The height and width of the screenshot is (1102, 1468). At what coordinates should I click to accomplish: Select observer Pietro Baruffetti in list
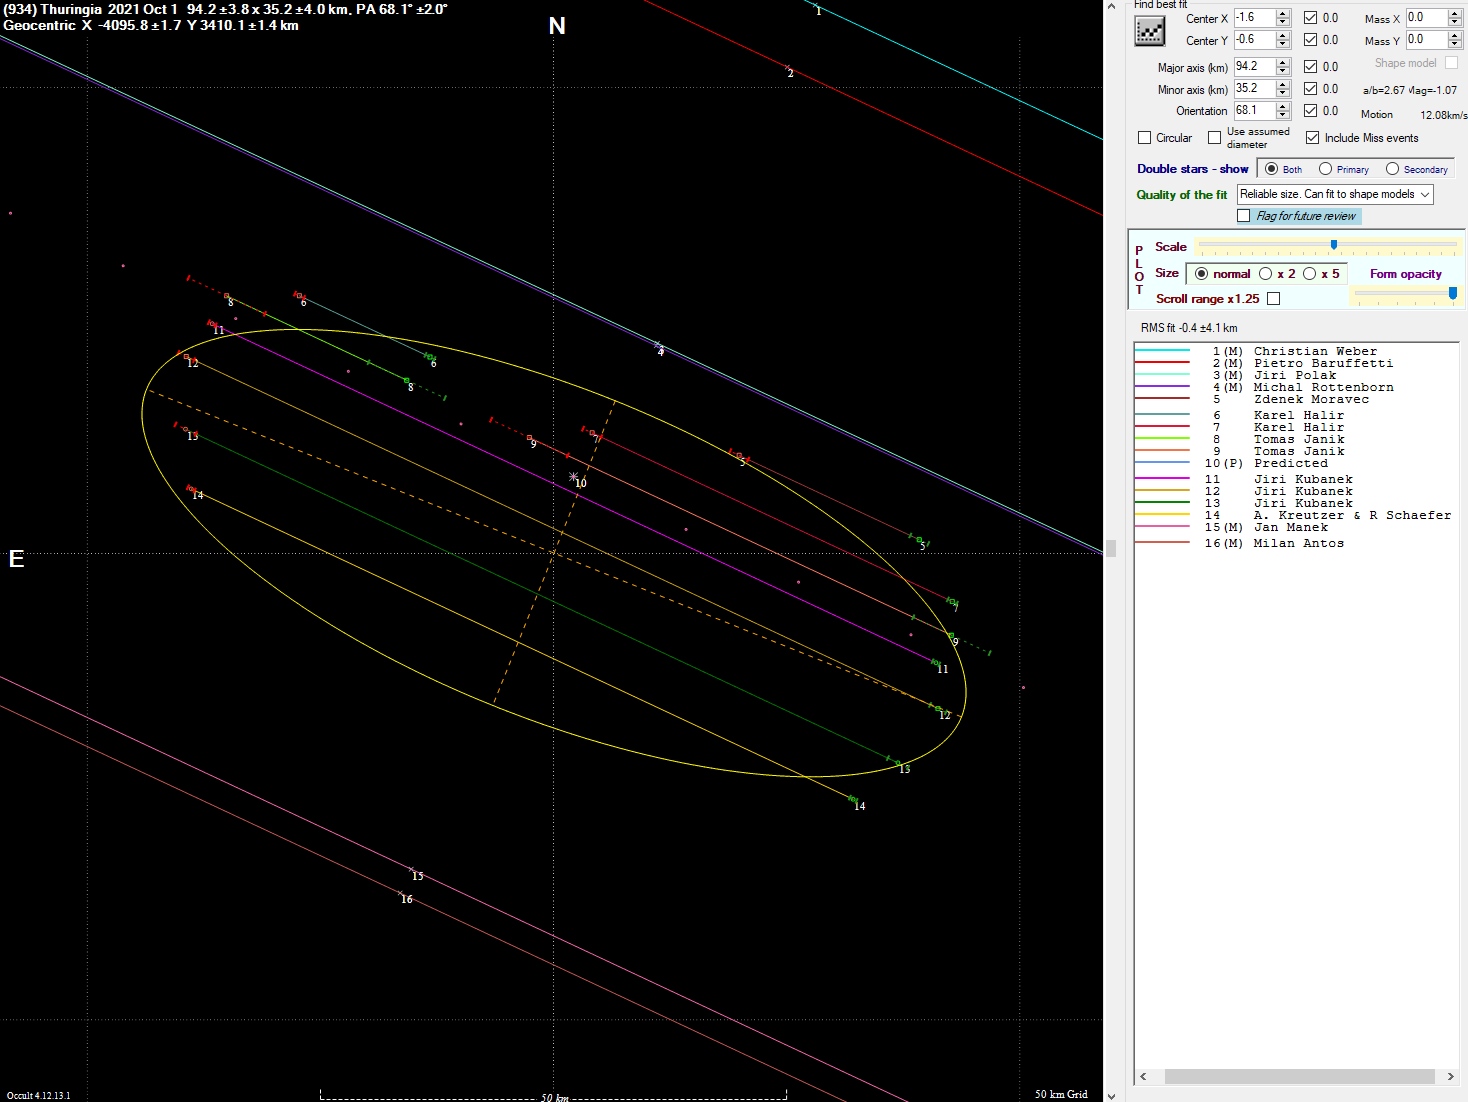[1295, 363]
